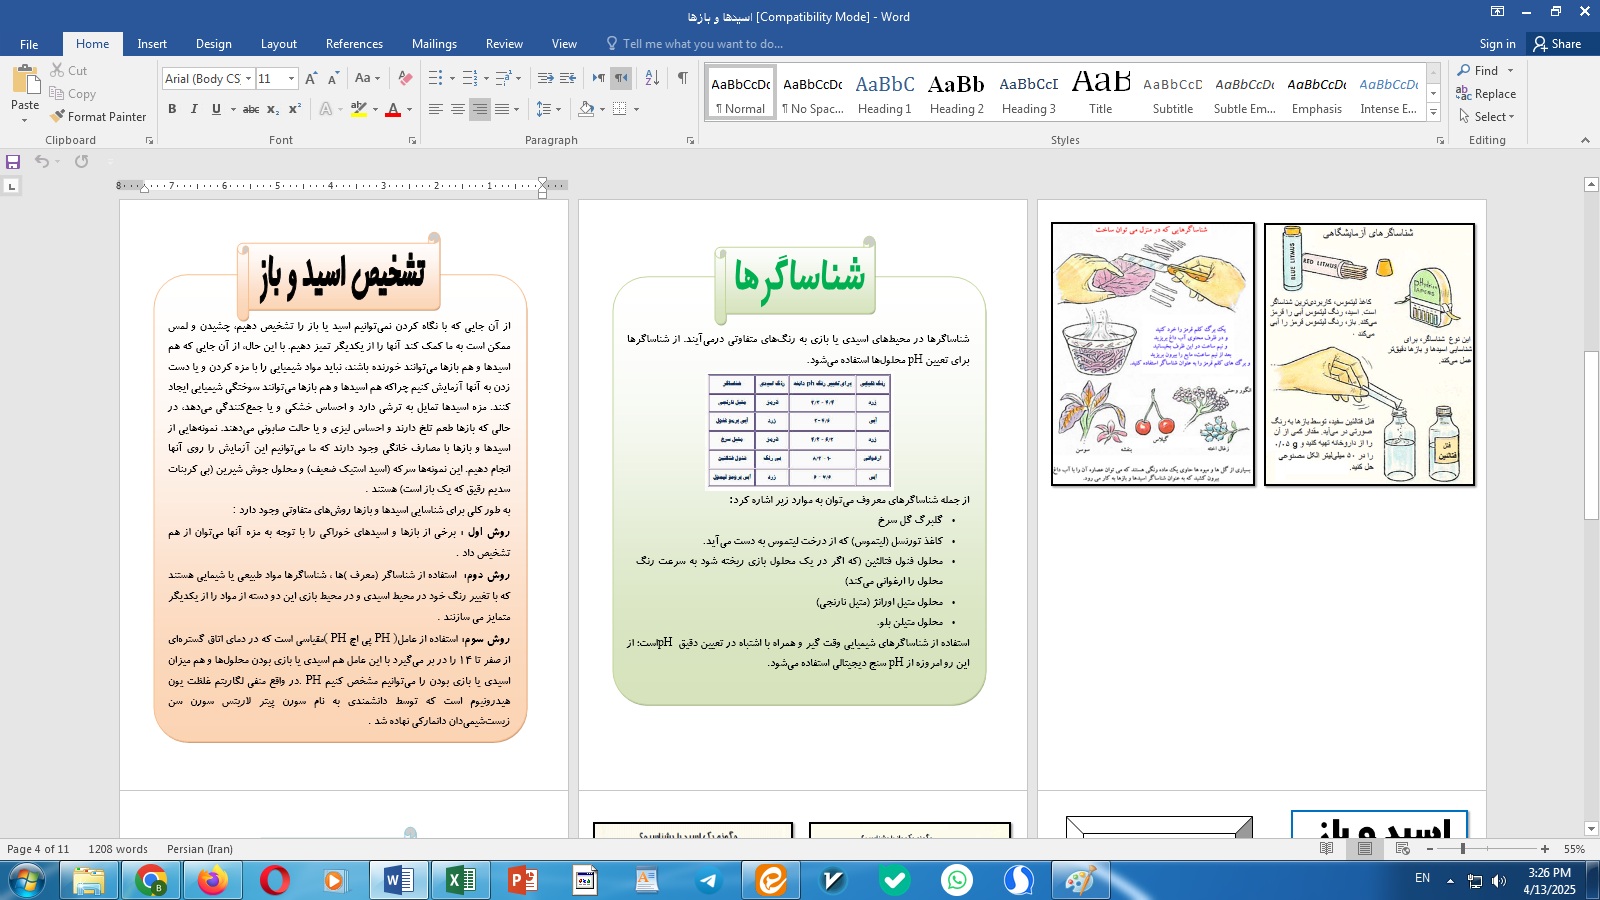Click the Clear All Formatting icon

[x=405, y=78]
